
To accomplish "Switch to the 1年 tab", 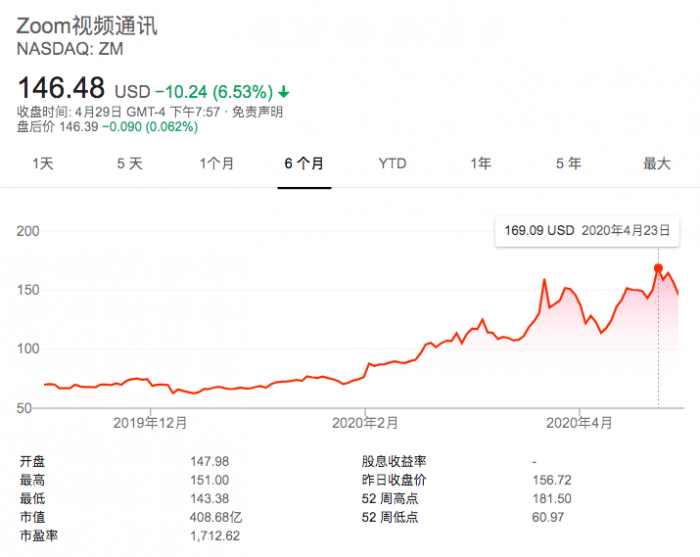I will point(480,164).
